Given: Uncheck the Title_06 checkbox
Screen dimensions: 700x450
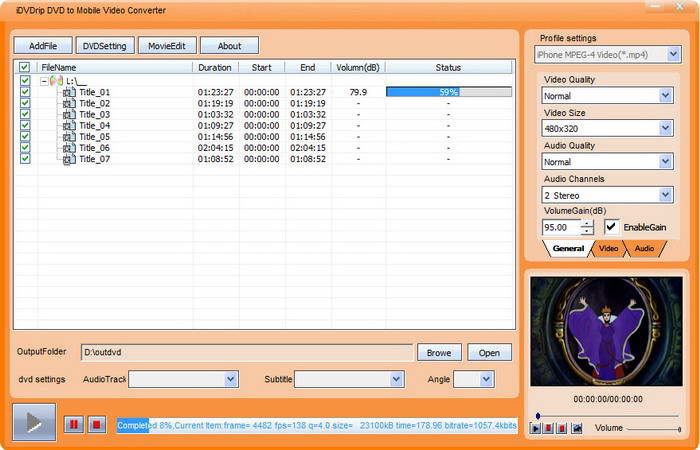Looking at the screenshot, I should [x=25, y=148].
